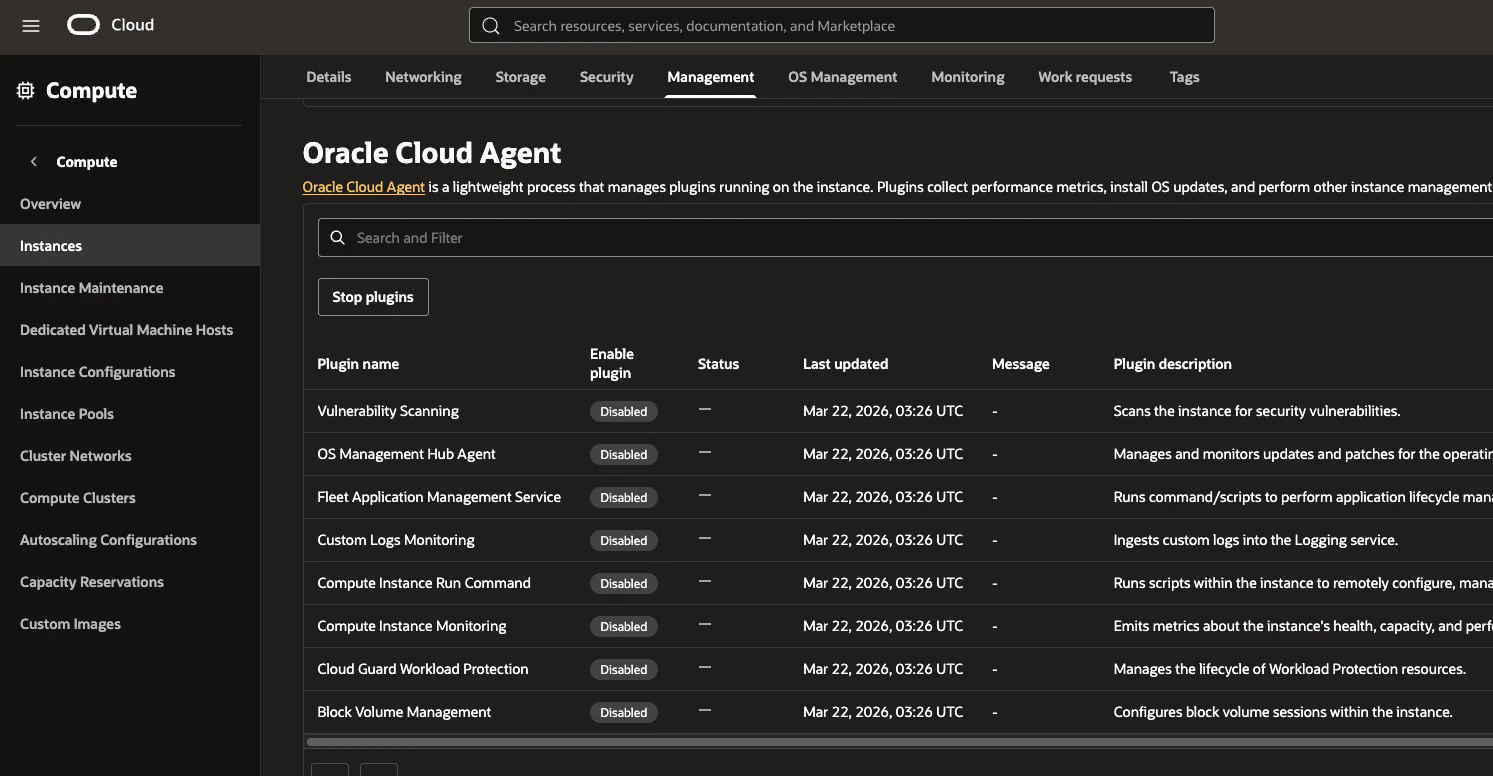
Task: Click the Status column header
Action: [x=718, y=364]
